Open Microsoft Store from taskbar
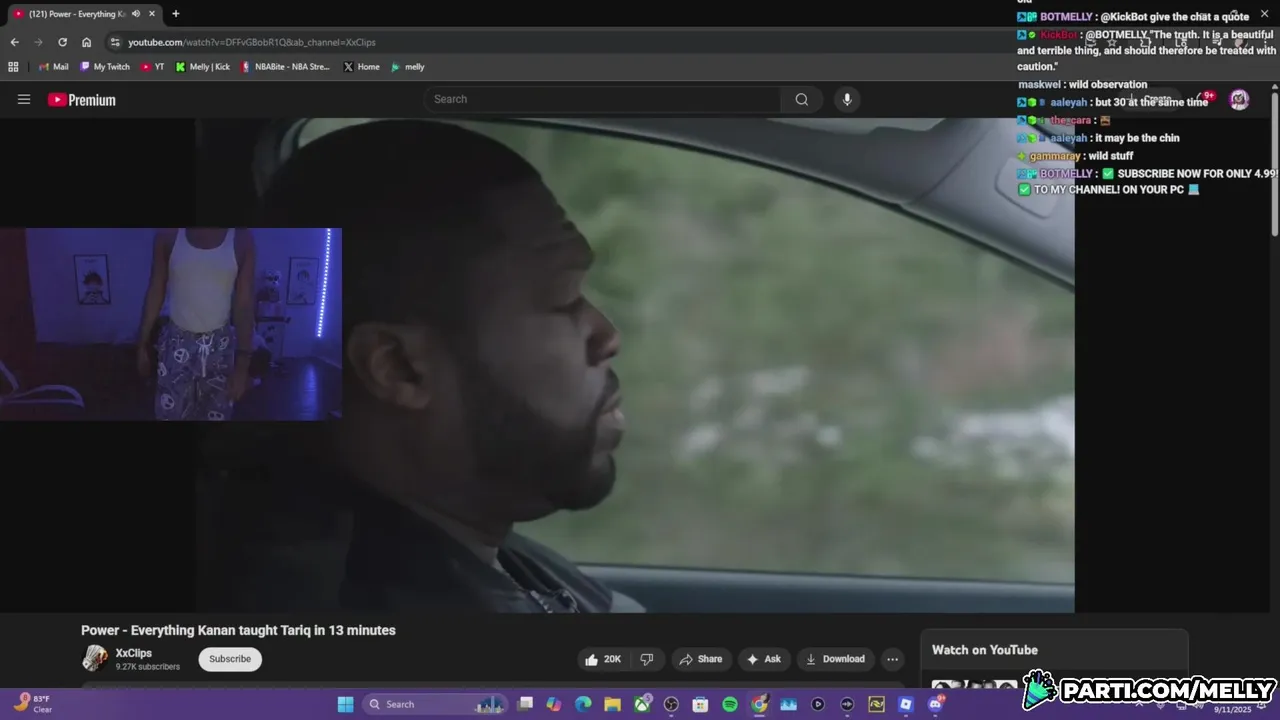Image resolution: width=1280 pixels, height=720 pixels. click(700, 704)
